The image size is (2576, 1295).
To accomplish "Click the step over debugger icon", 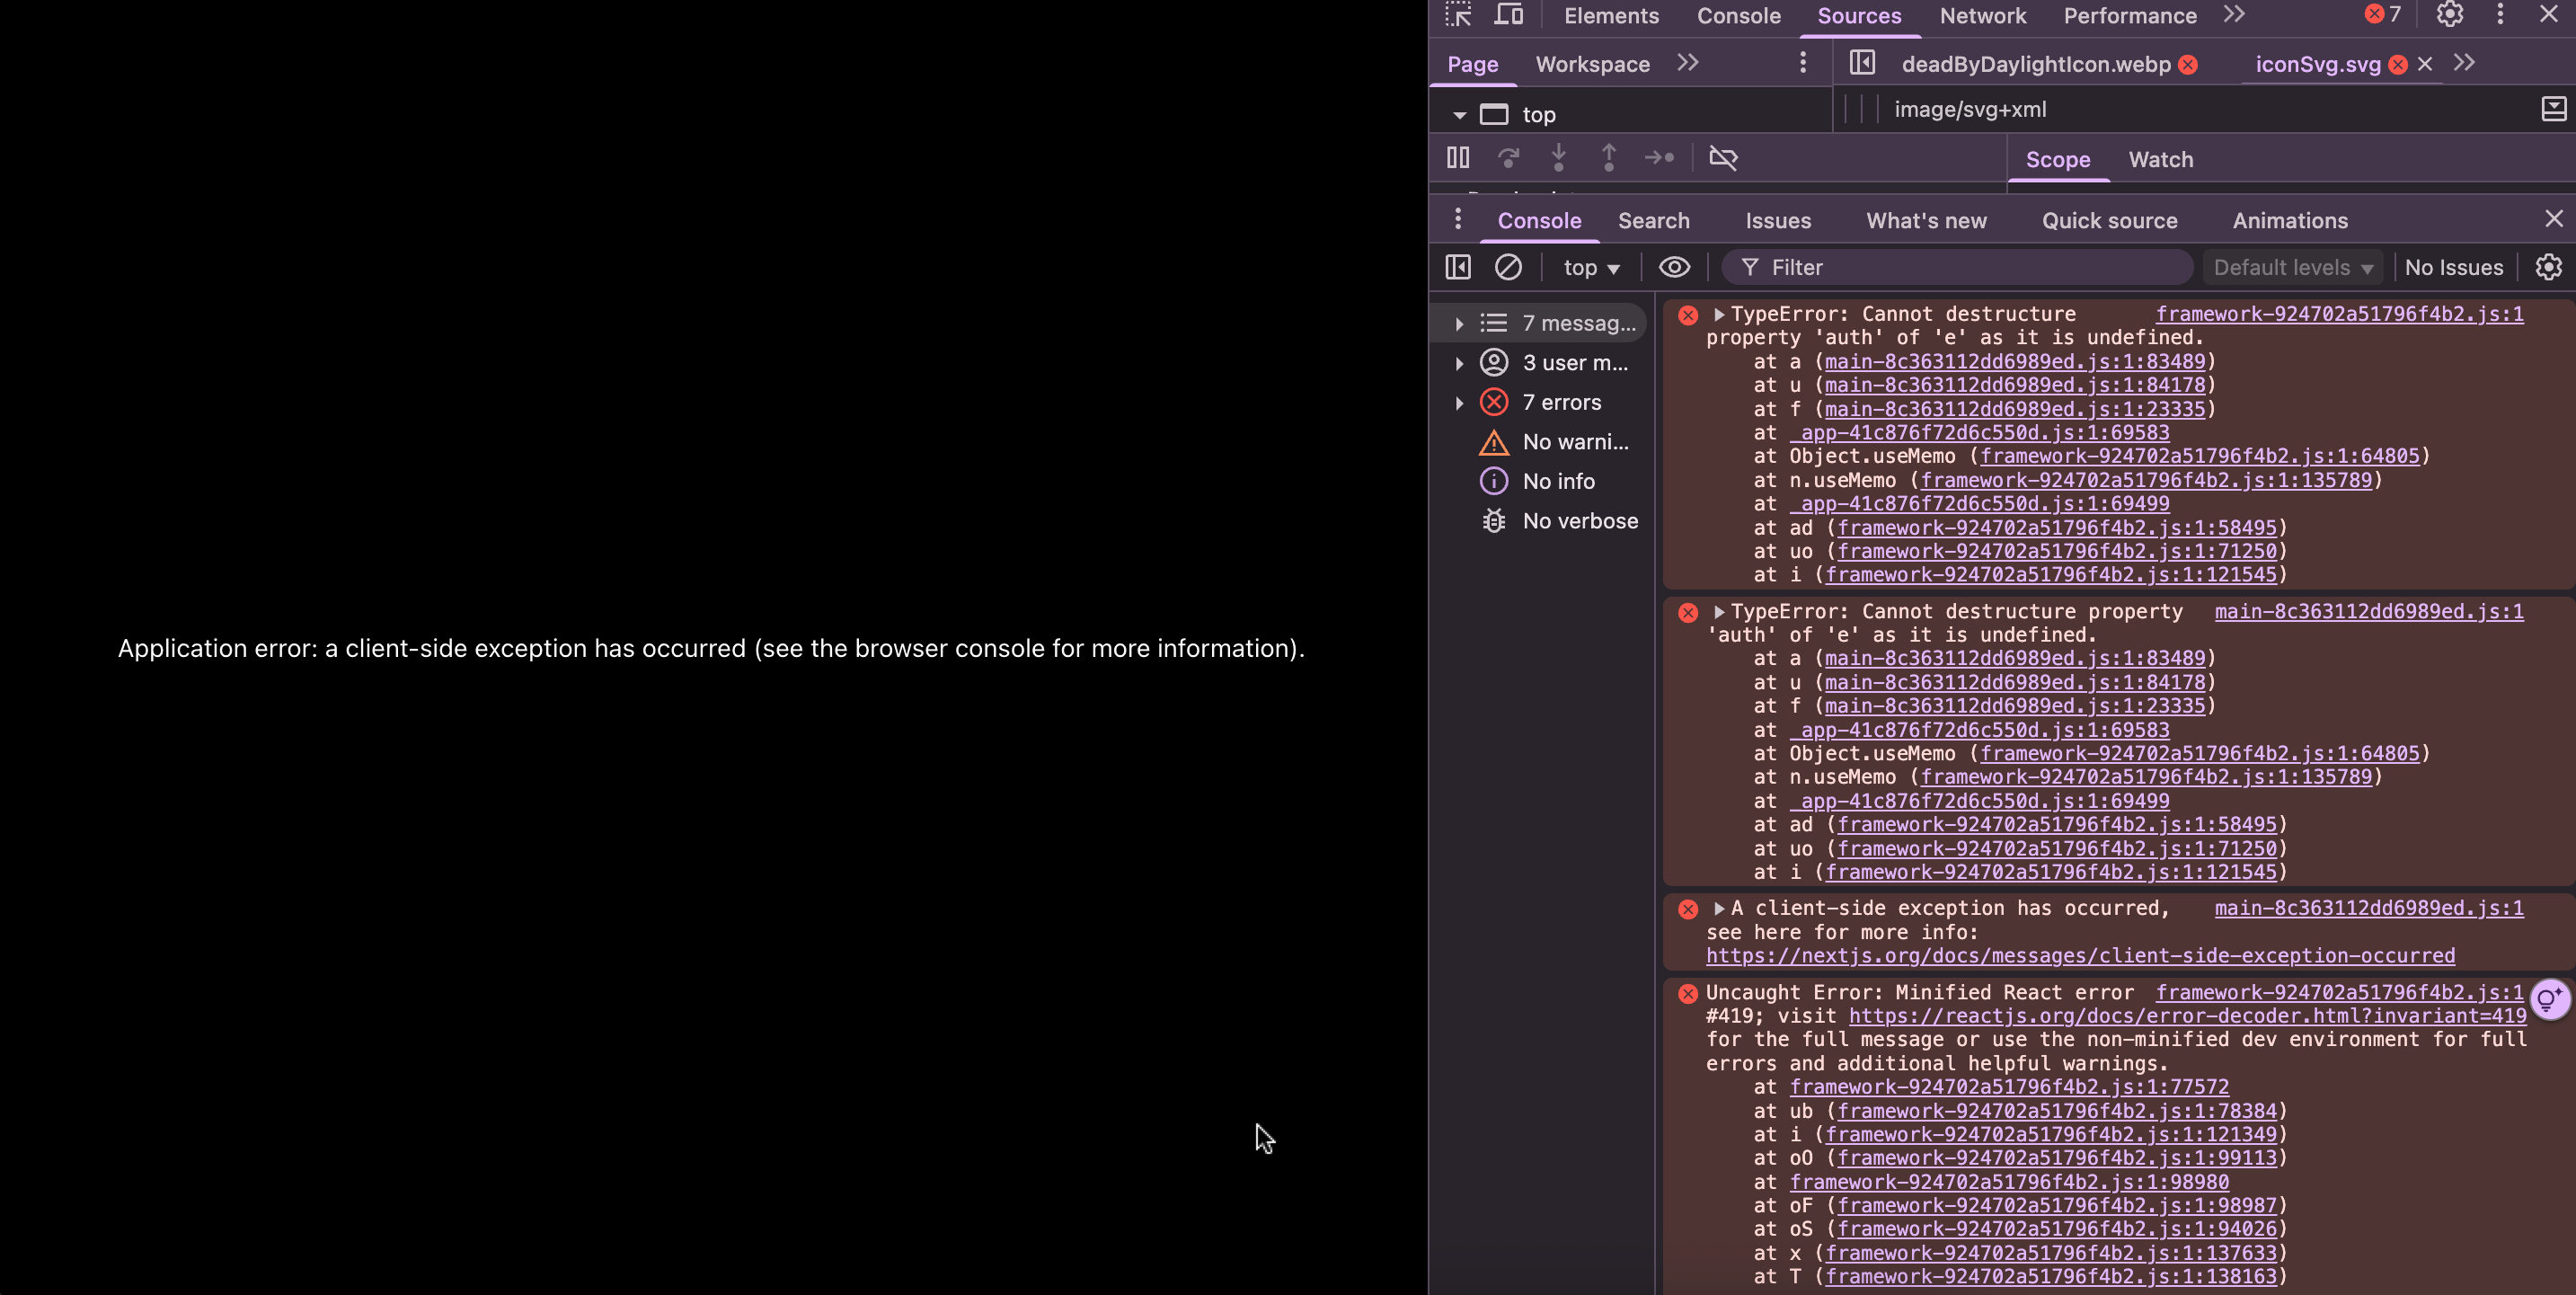I will (1508, 158).
